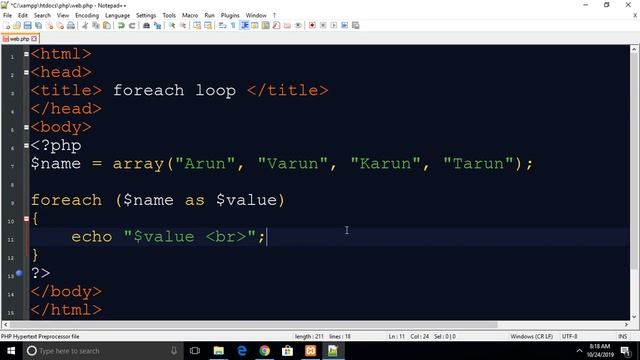Click the Close document toolbar icon
This screenshot has height=360, width=640.
pyautogui.click(x=49, y=25)
